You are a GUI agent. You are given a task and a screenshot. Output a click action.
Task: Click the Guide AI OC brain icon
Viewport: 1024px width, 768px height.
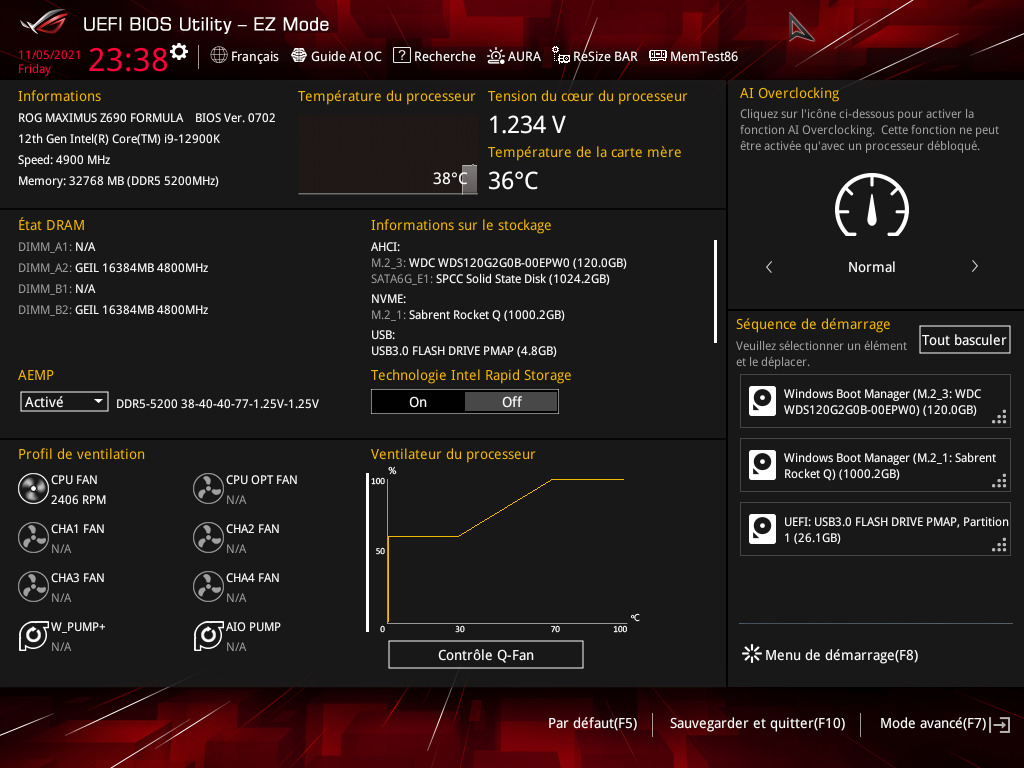298,56
